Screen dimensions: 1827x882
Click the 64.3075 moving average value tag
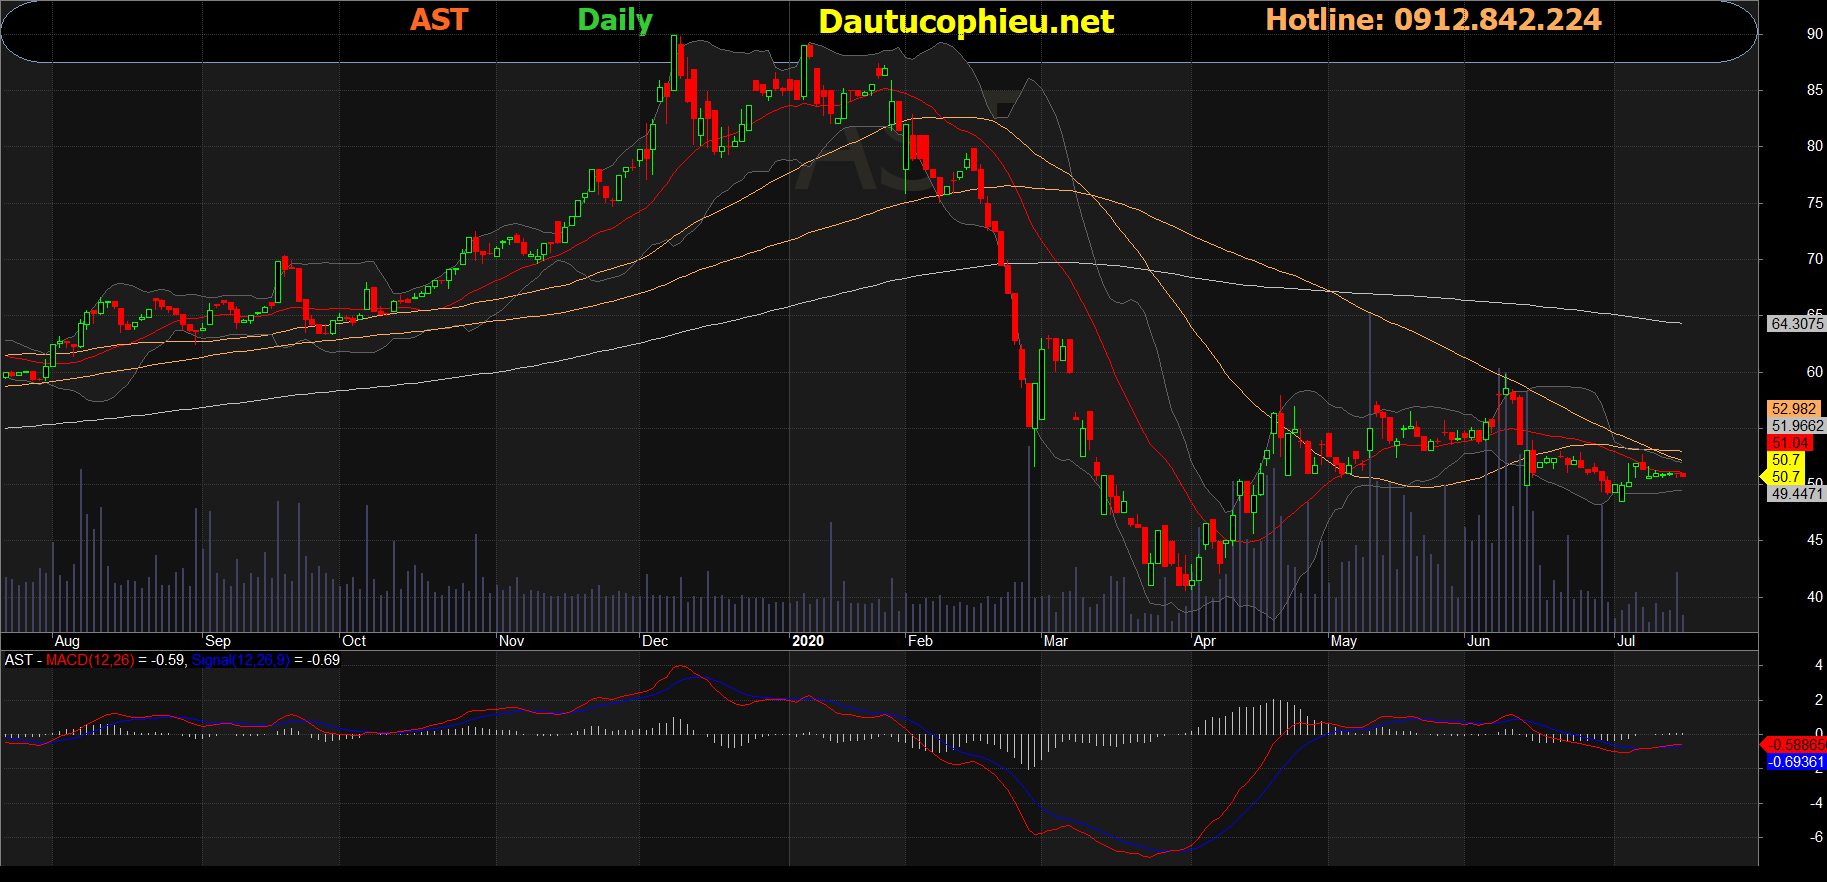[x=1797, y=324]
